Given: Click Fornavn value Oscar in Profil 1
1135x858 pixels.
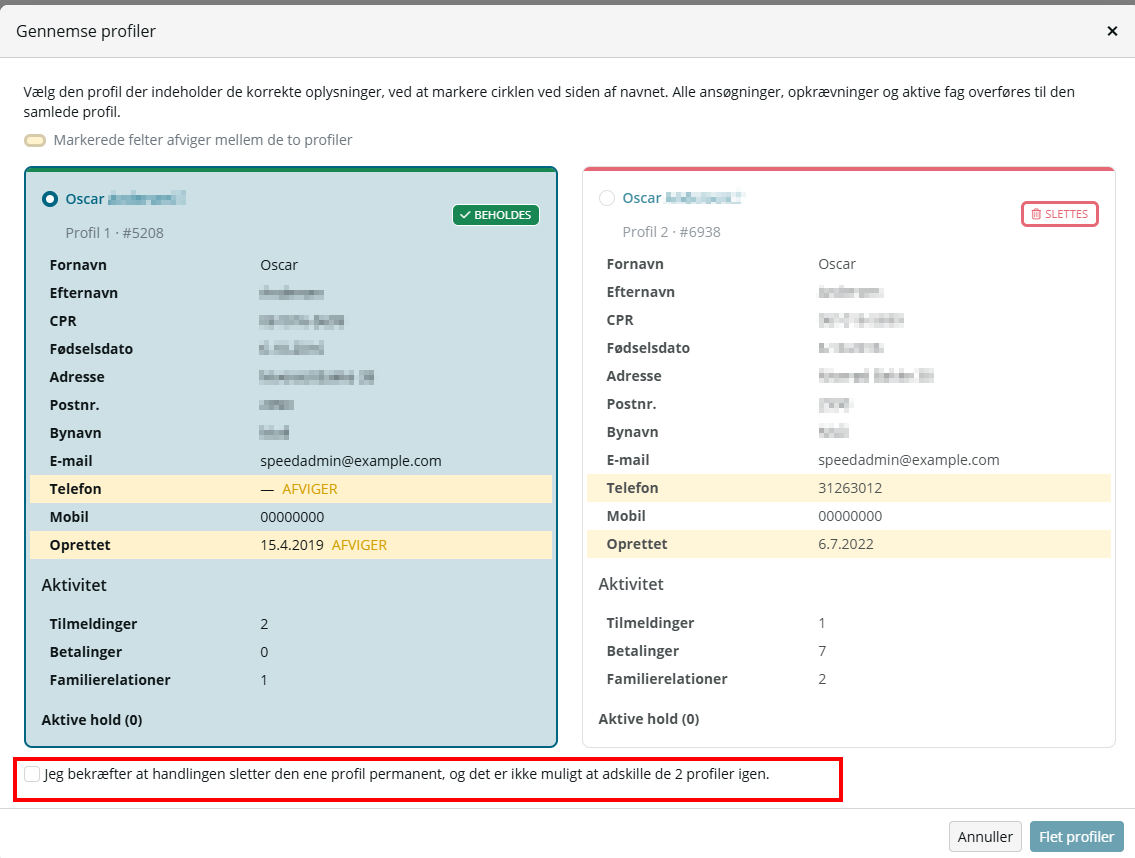Looking at the screenshot, I should pos(279,266).
